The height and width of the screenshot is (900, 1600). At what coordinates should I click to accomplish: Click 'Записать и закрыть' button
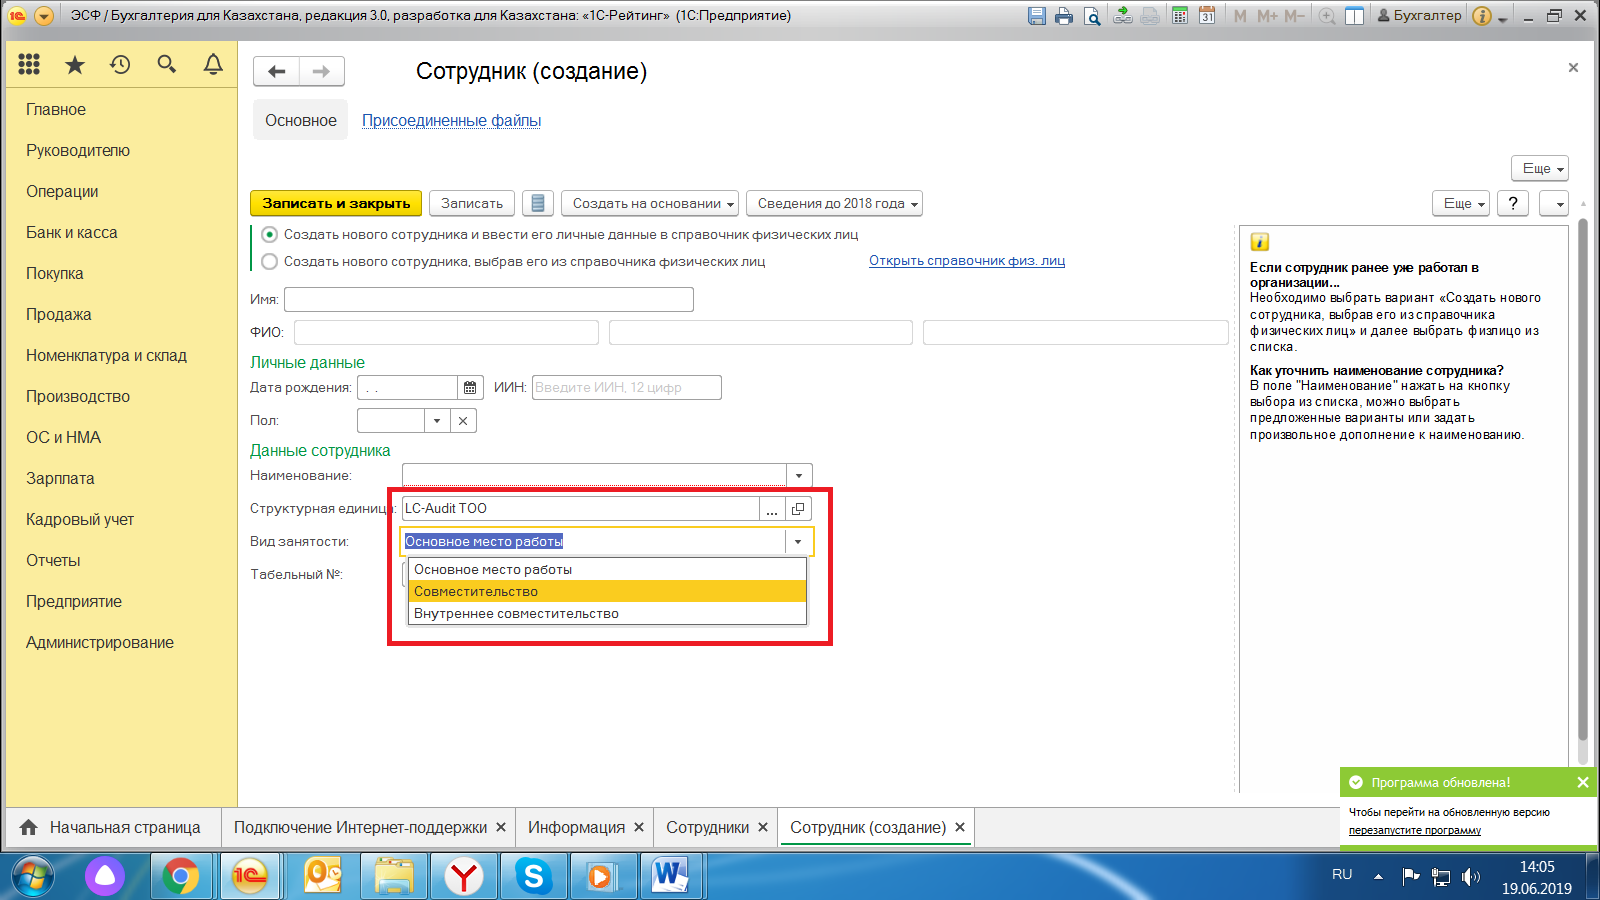tap(336, 203)
